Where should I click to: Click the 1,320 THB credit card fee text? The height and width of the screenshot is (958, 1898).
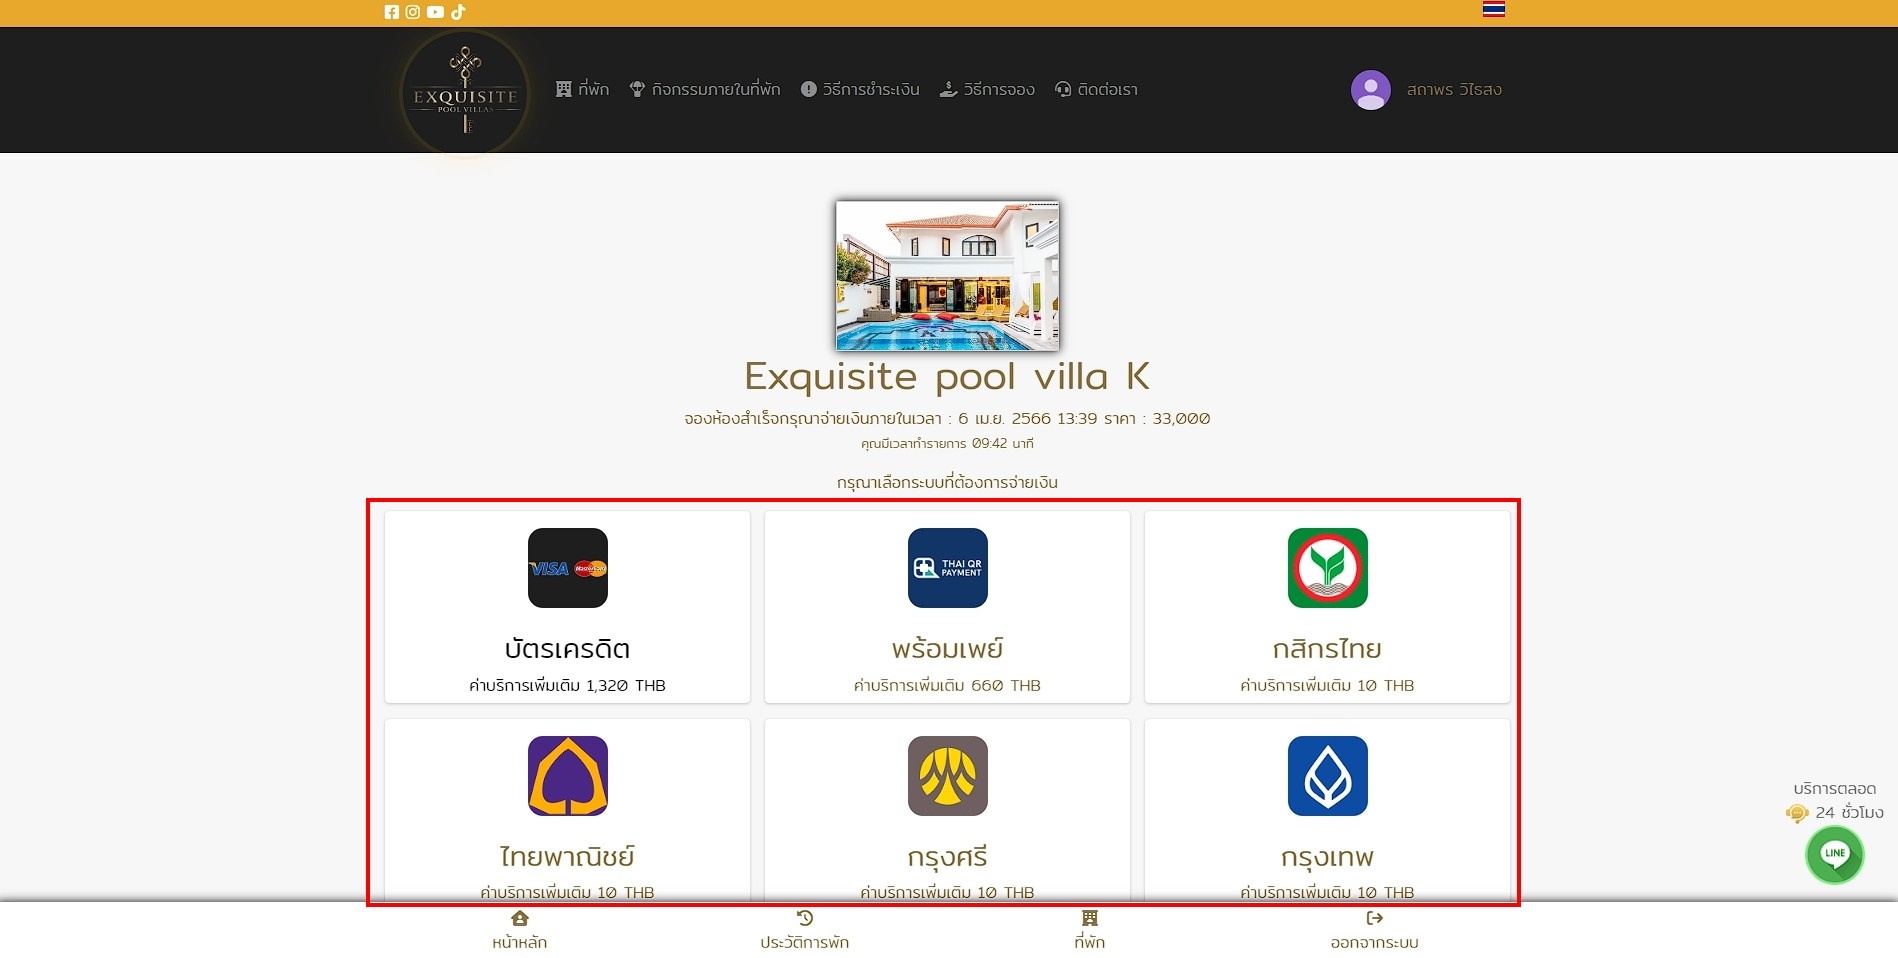click(567, 686)
